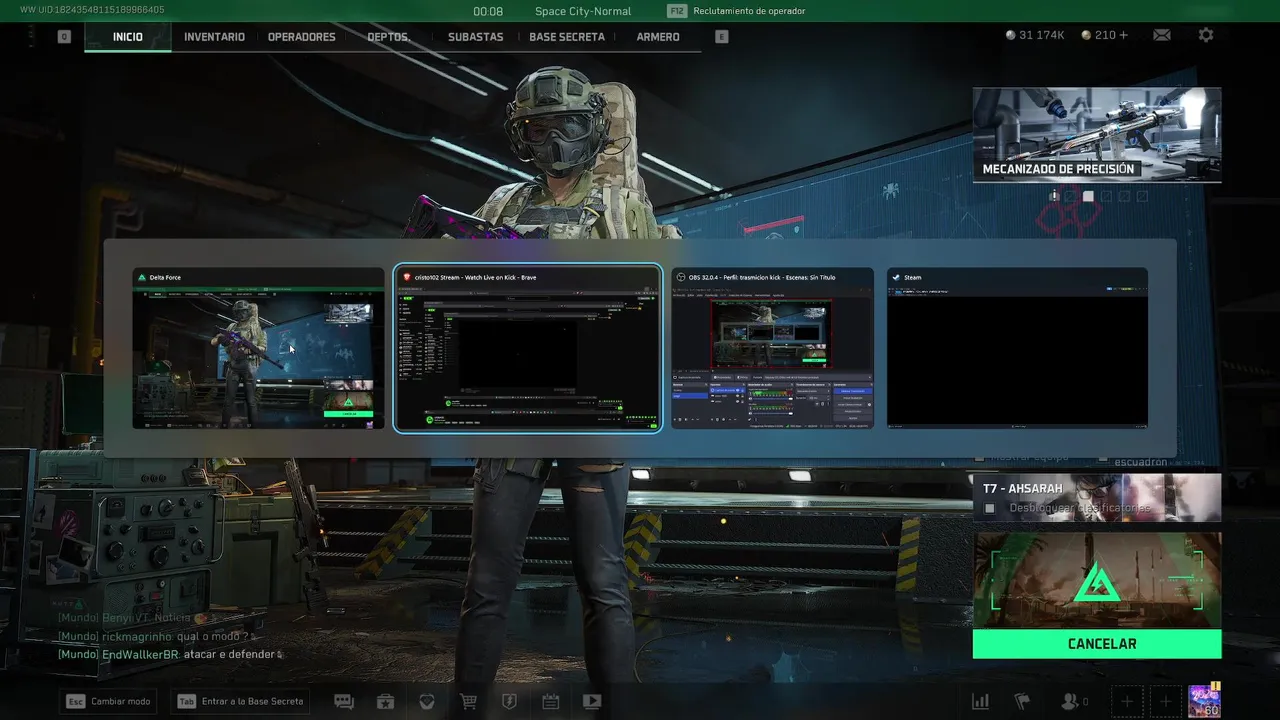This screenshot has width=1280, height=720.
Task: Click the OBS icon in task switcher
Action: click(681, 277)
